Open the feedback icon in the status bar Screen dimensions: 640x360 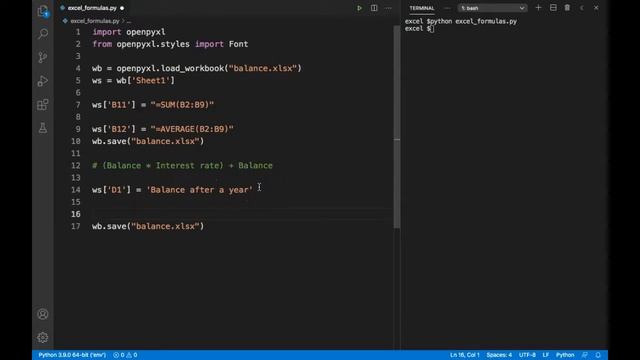click(x=585, y=355)
